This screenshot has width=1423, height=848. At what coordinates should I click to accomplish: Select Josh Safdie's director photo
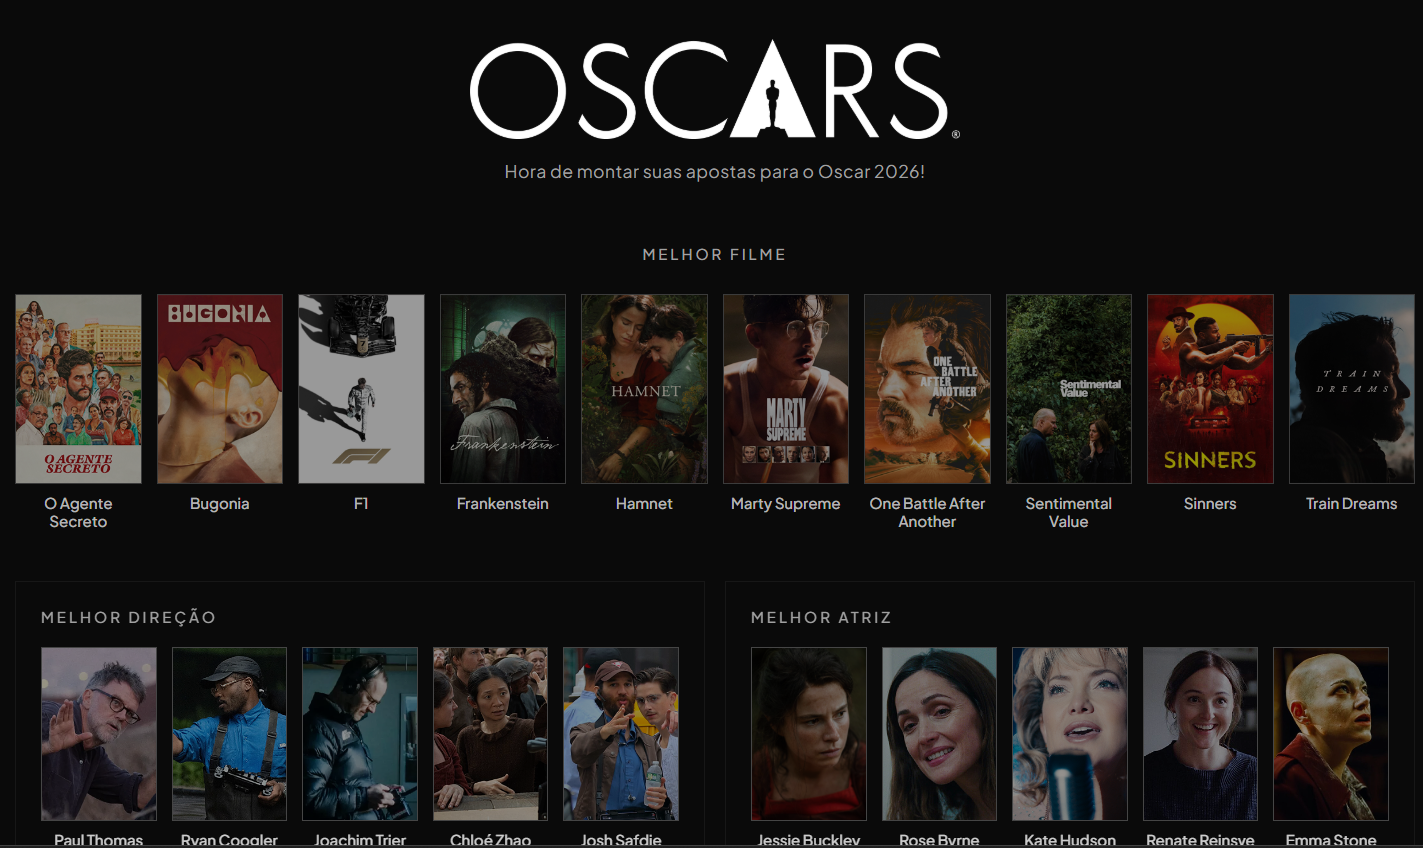click(x=621, y=734)
